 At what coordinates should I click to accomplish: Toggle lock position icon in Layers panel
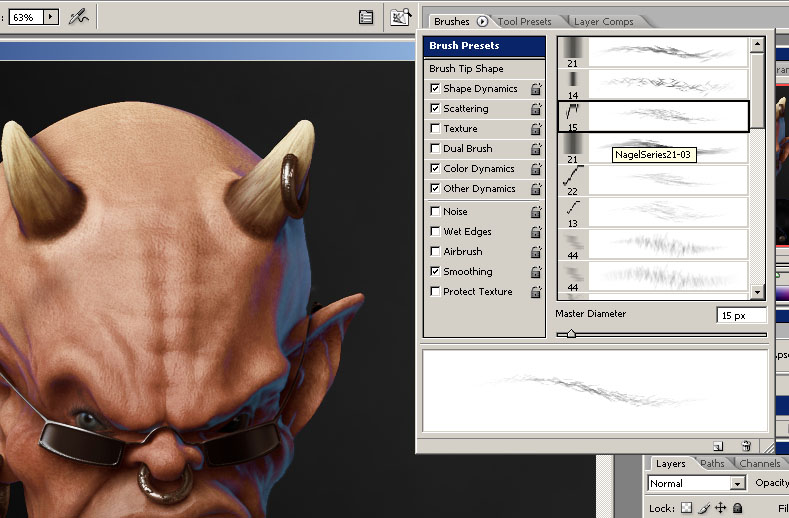(721, 508)
